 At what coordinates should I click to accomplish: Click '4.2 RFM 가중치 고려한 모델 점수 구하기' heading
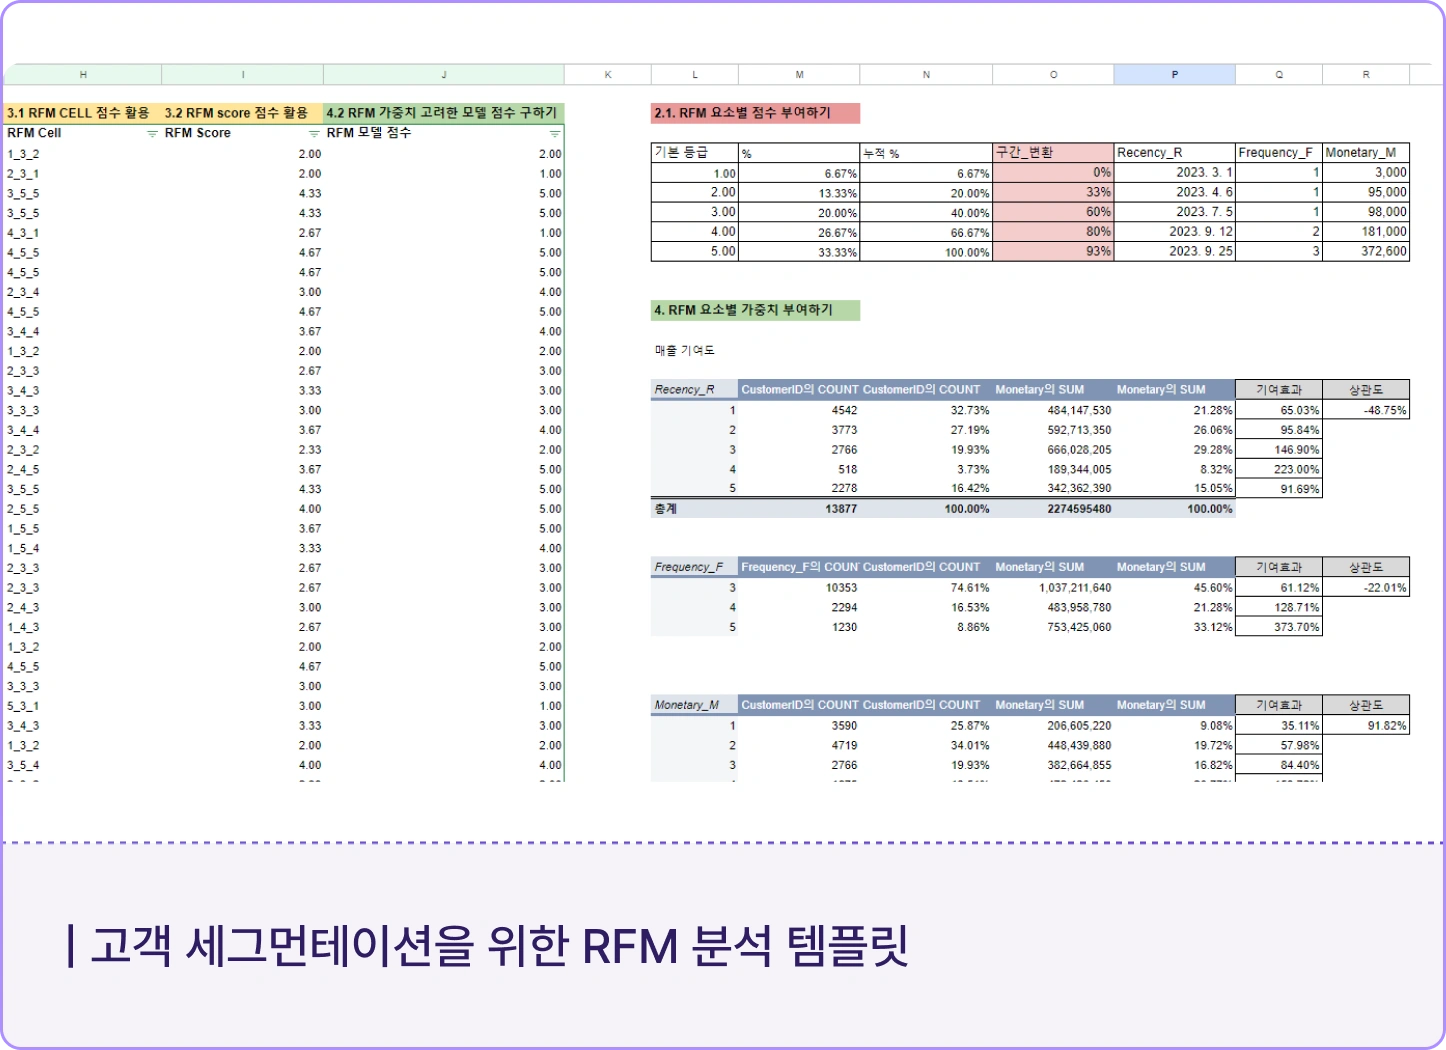coord(444,113)
